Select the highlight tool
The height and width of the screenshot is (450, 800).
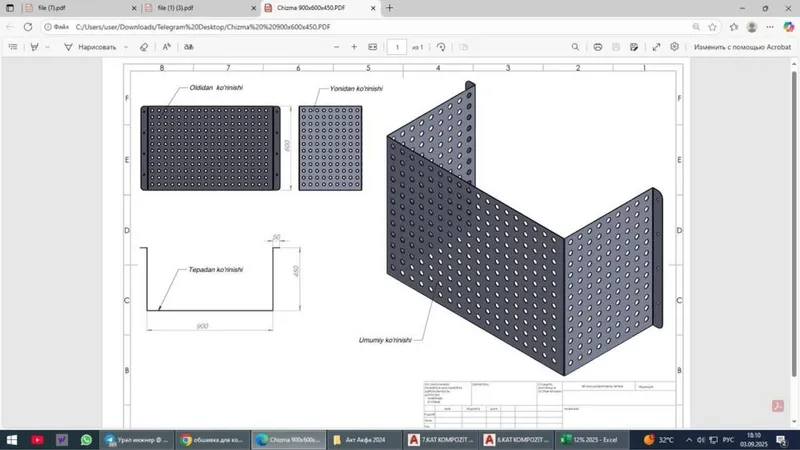tap(34, 47)
